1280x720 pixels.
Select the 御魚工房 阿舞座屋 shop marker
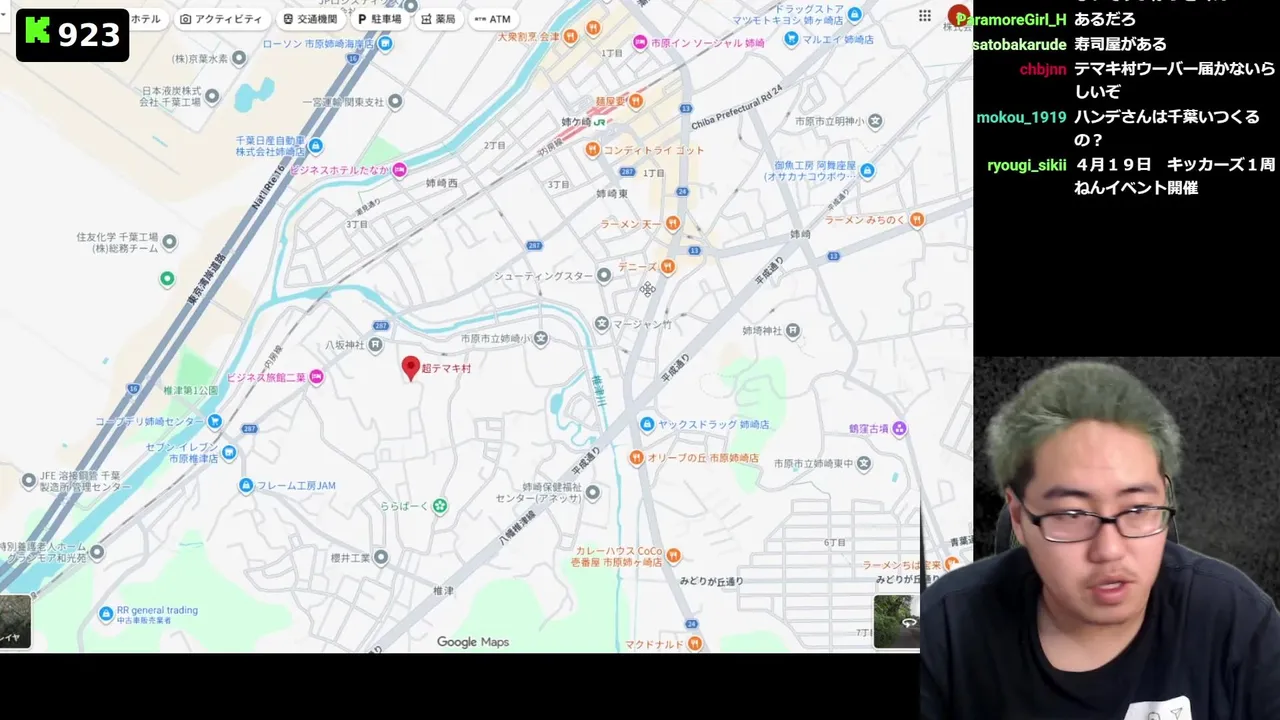click(868, 171)
